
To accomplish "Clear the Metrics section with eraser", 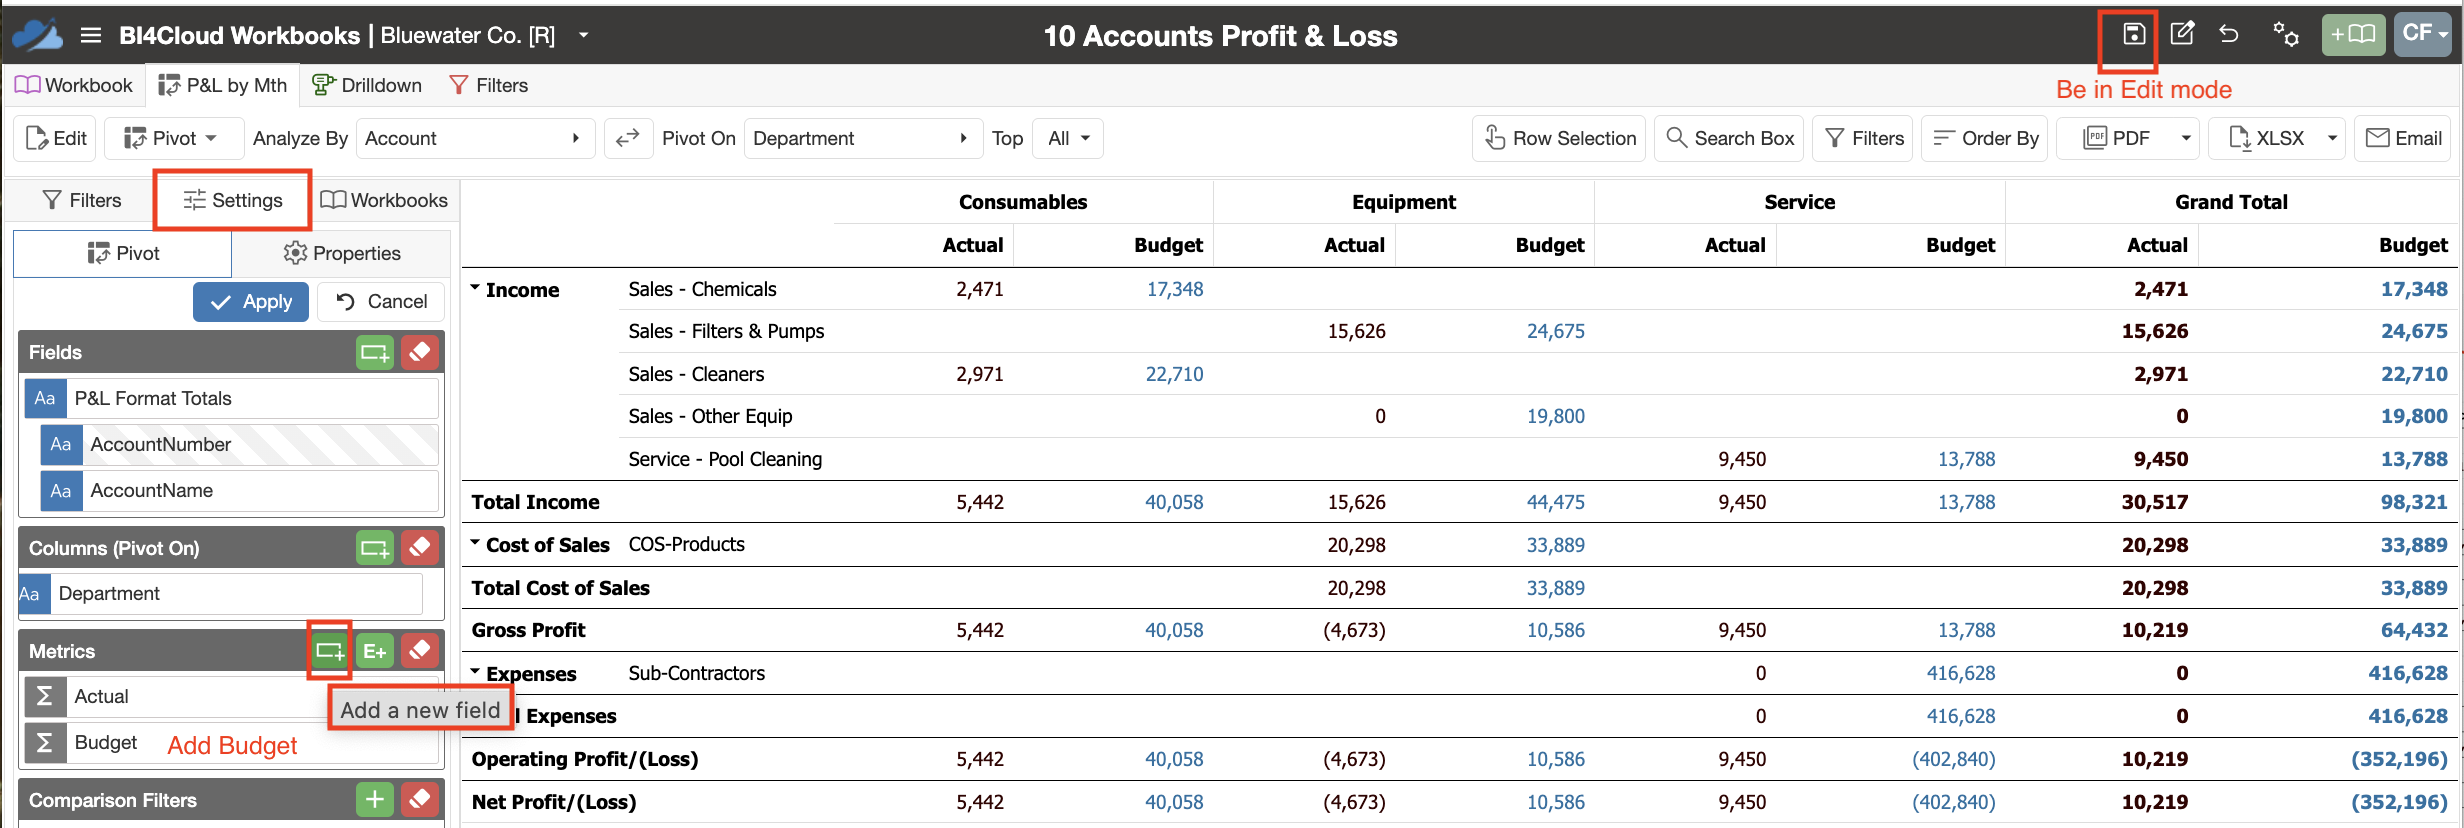I will (x=420, y=651).
